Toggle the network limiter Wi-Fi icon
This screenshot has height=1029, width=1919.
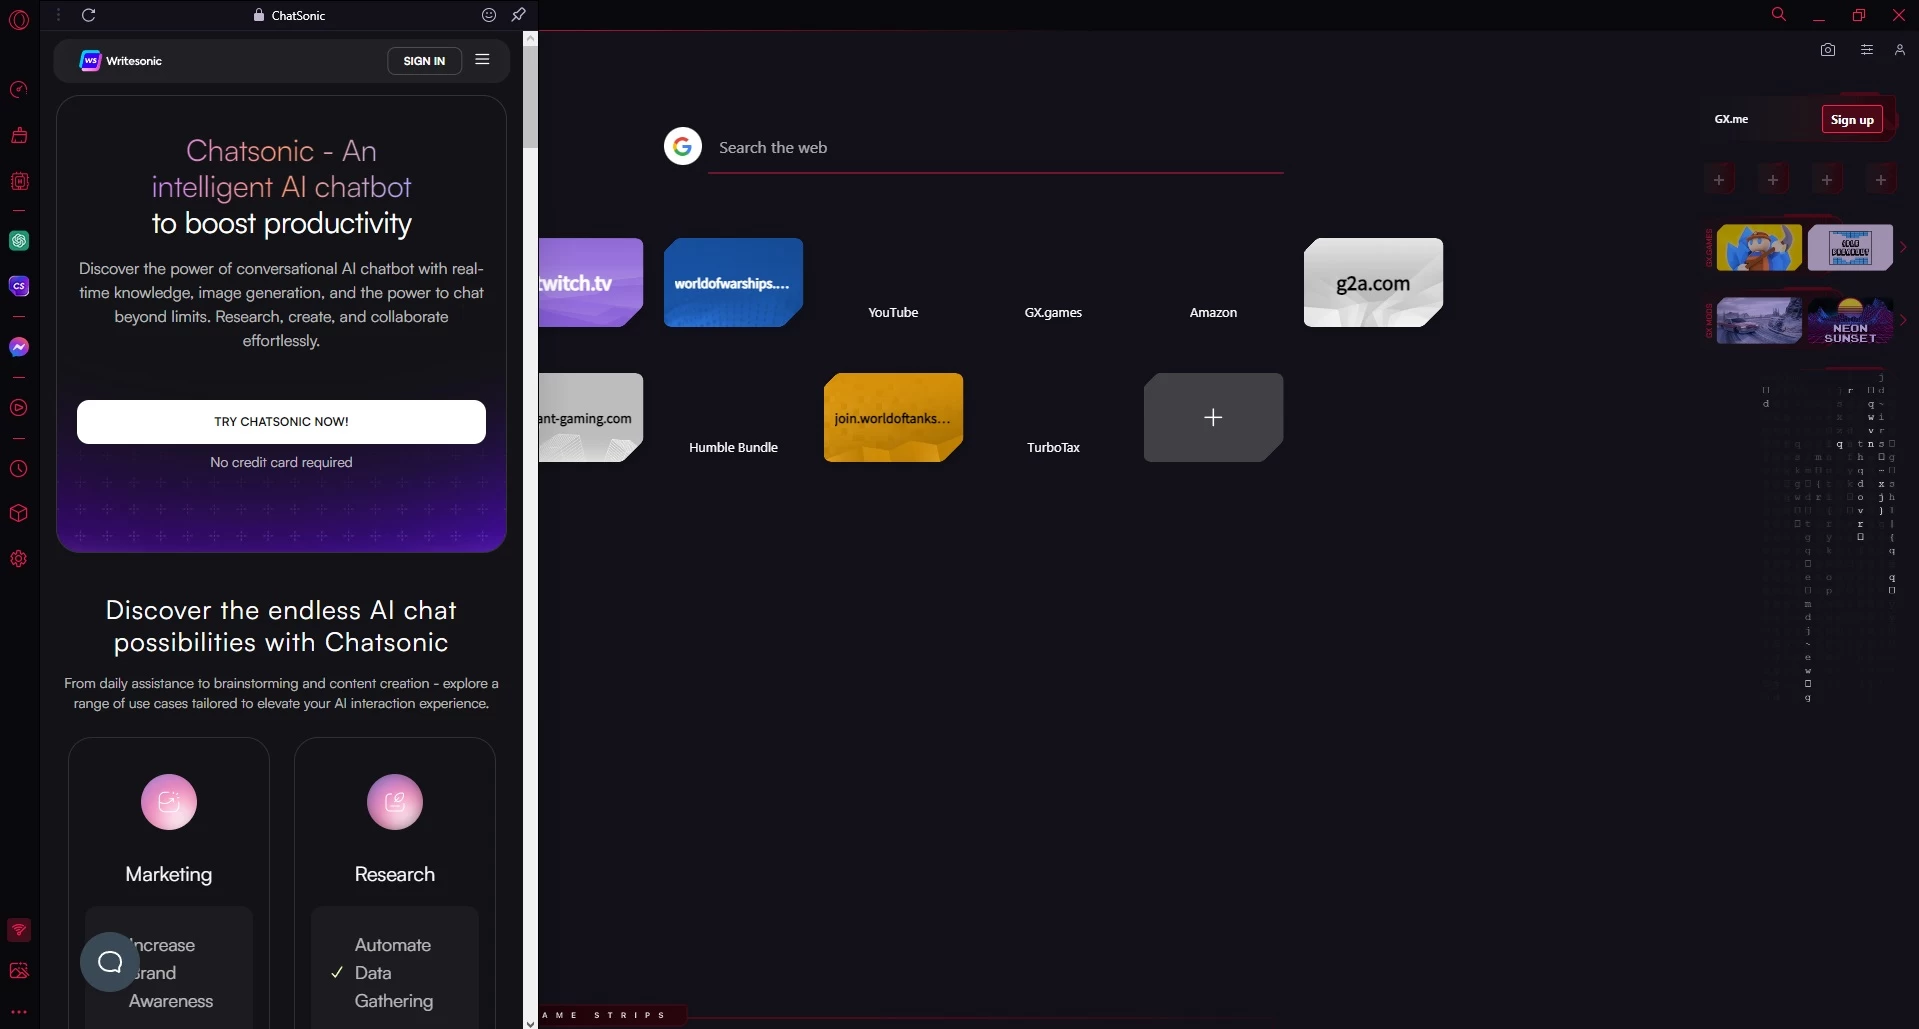[x=18, y=930]
